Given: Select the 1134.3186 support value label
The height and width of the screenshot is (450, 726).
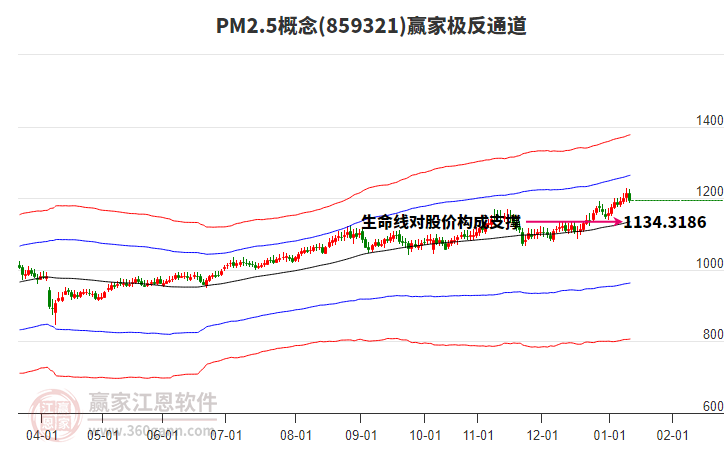Looking at the screenshot, I should click(x=665, y=222).
